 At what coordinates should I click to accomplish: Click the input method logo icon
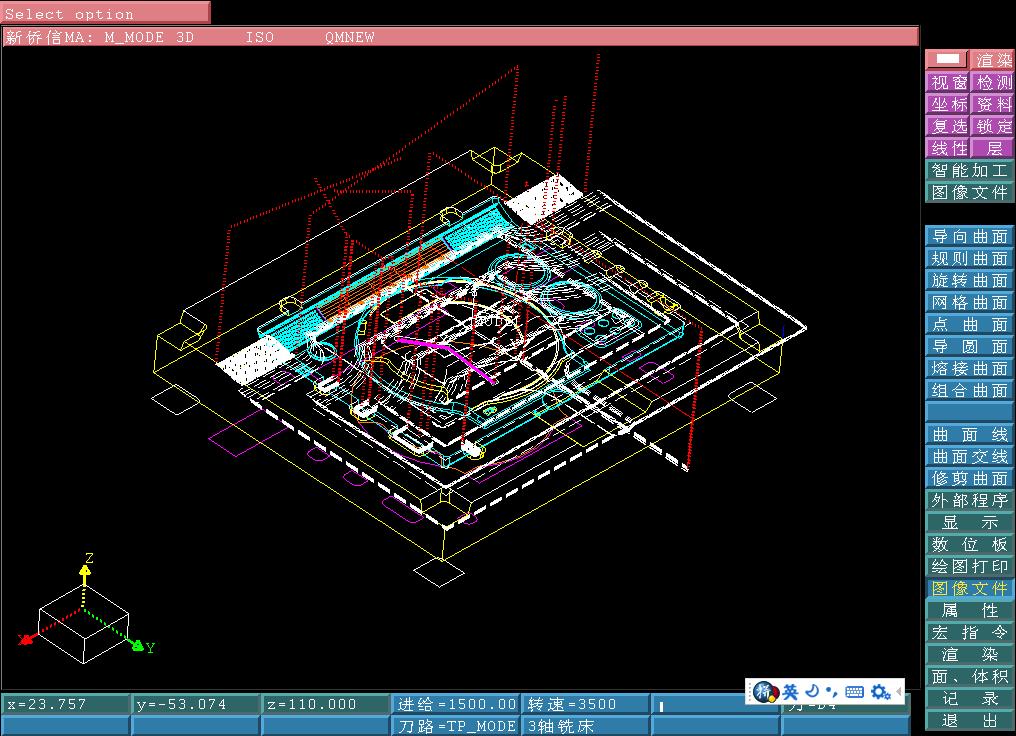(766, 691)
